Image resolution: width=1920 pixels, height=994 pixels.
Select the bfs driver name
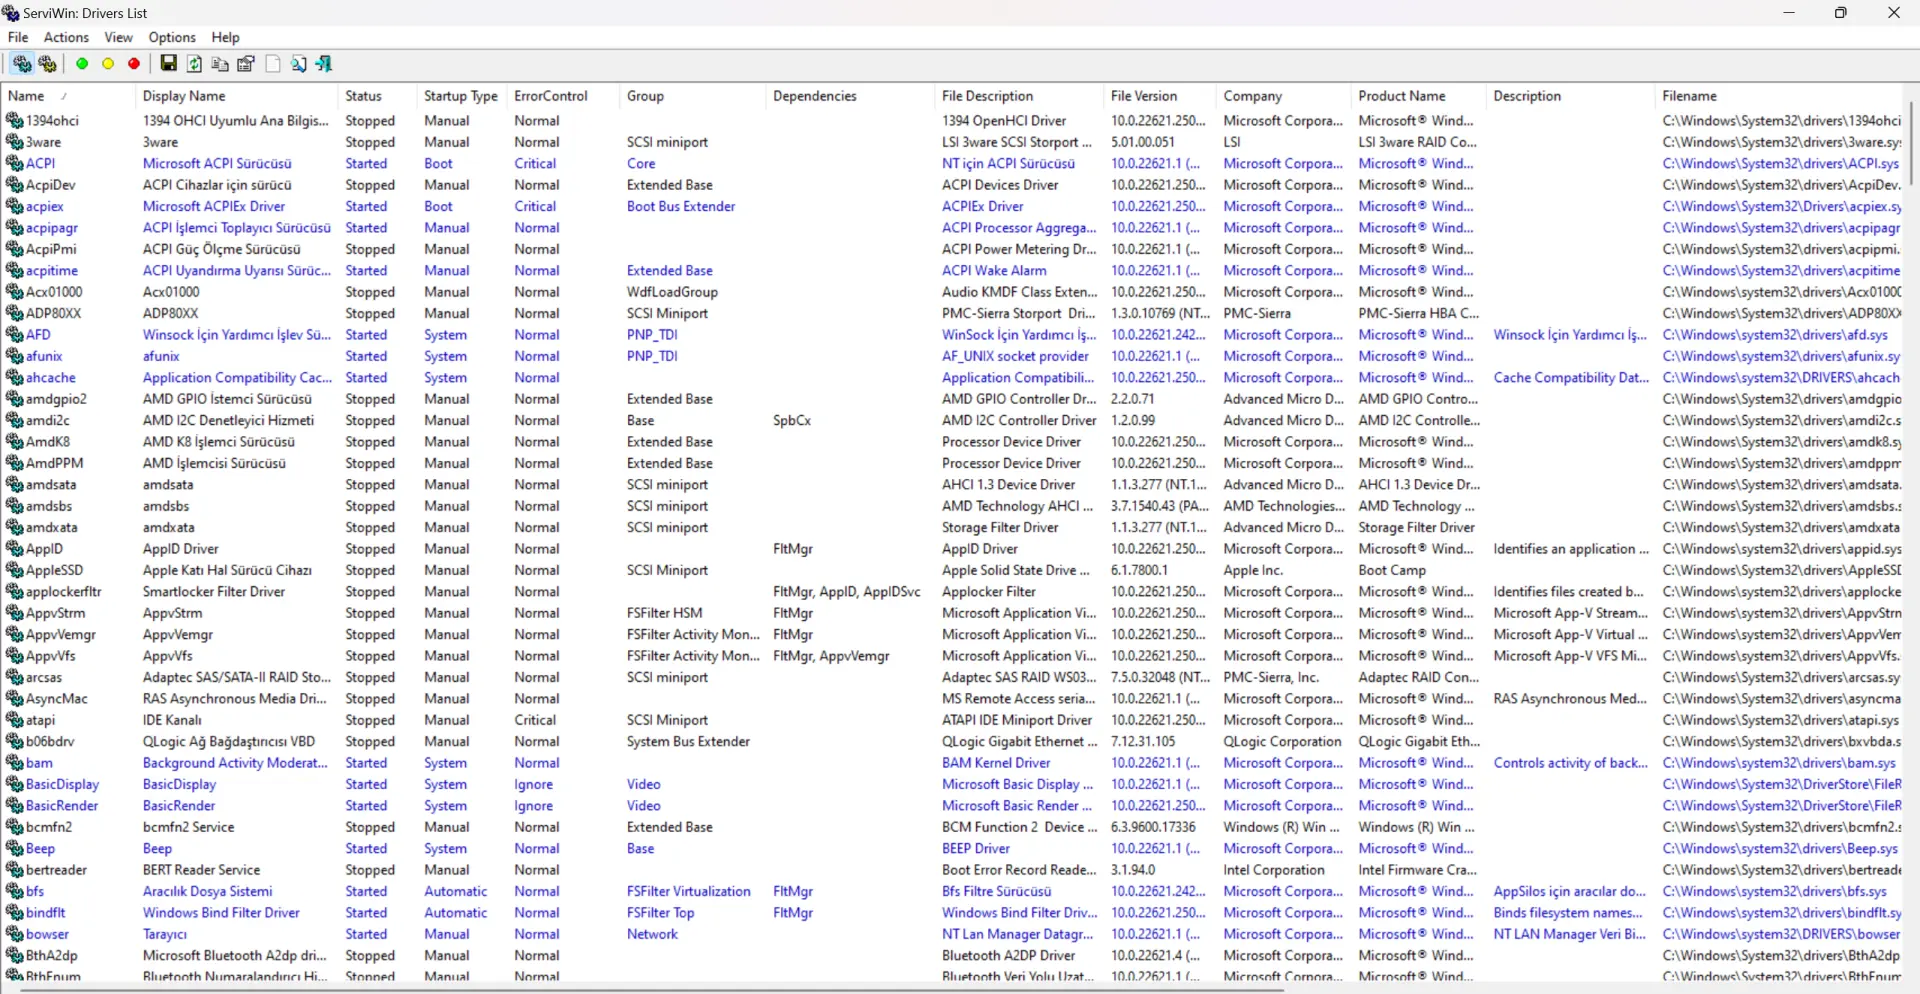point(35,892)
